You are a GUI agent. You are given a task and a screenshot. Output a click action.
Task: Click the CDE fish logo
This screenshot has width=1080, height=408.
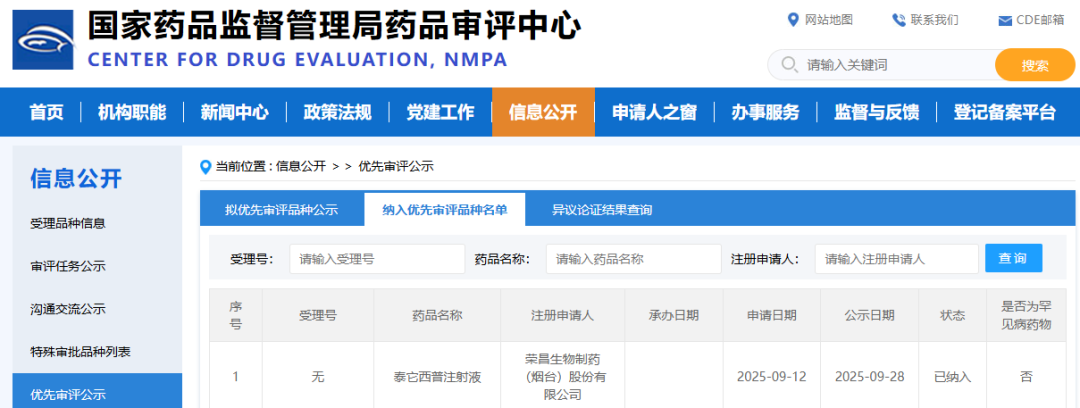point(43,40)
